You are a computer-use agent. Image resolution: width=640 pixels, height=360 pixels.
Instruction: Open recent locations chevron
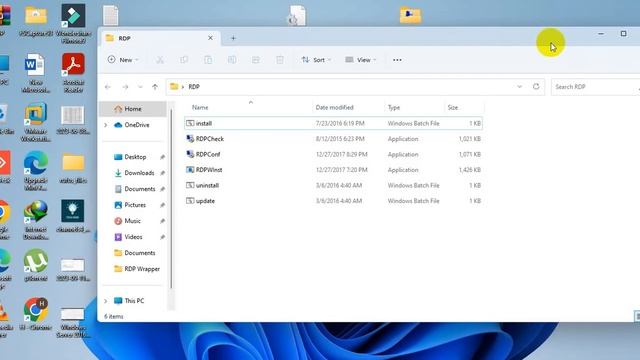coord(140,87)
